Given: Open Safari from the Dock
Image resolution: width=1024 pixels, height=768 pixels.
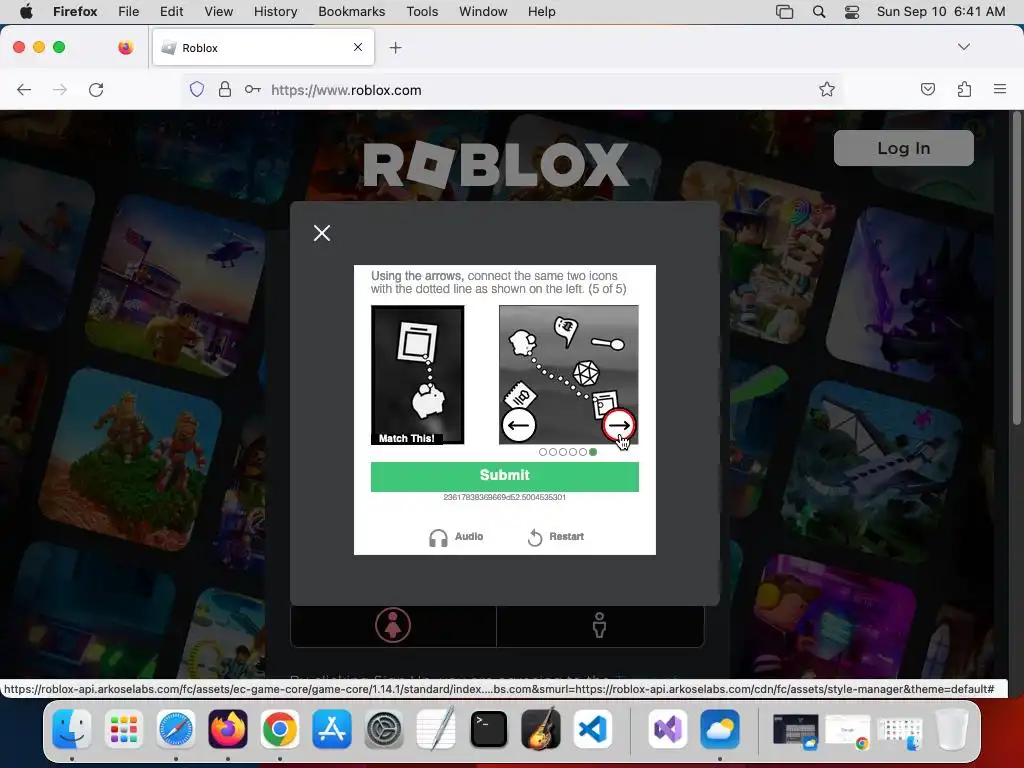Looking at the screenshot, I should click(x=176, y=729).
